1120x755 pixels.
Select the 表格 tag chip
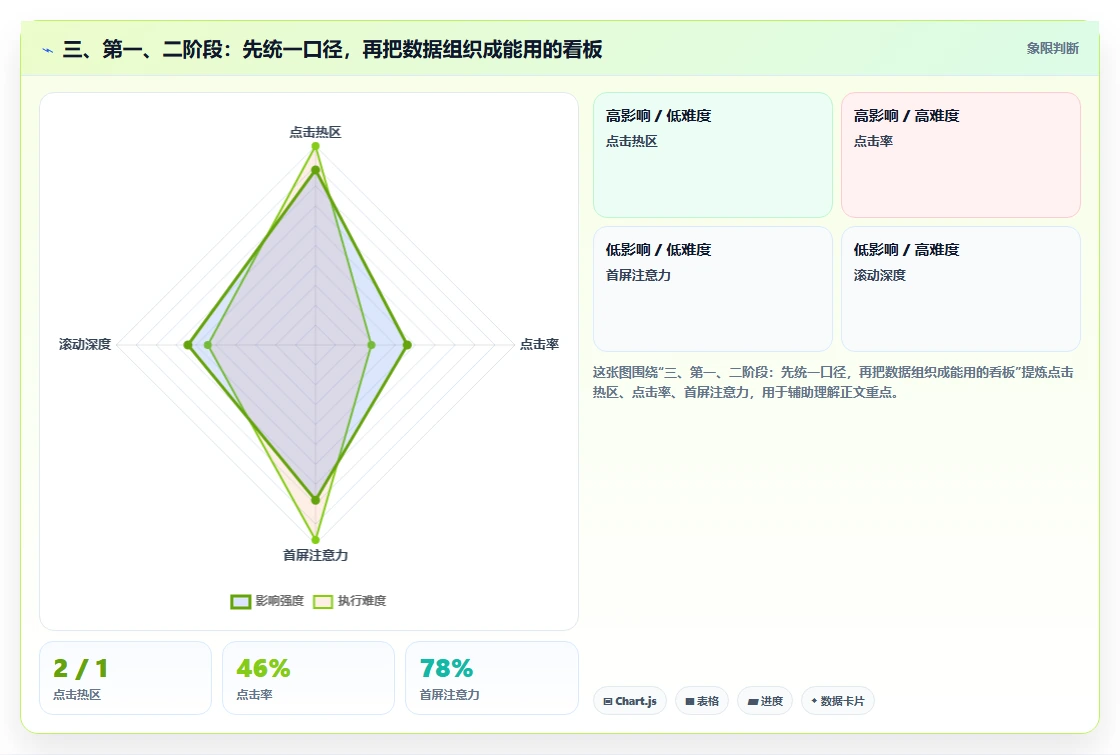[x=701, y=701]
